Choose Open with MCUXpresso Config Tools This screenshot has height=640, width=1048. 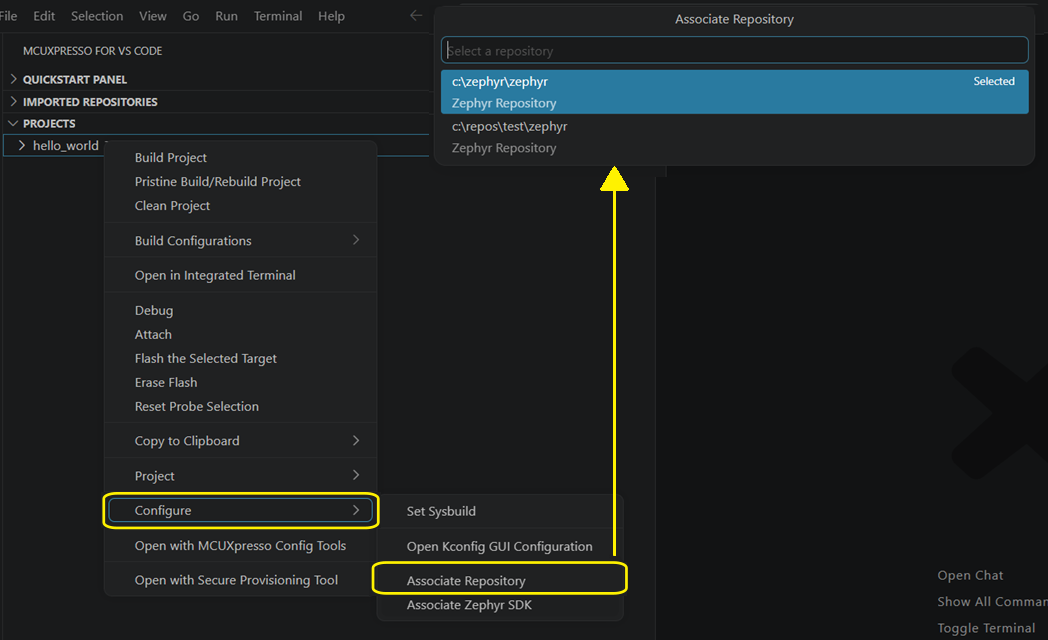pyautogui.click(x=241, y=546)
